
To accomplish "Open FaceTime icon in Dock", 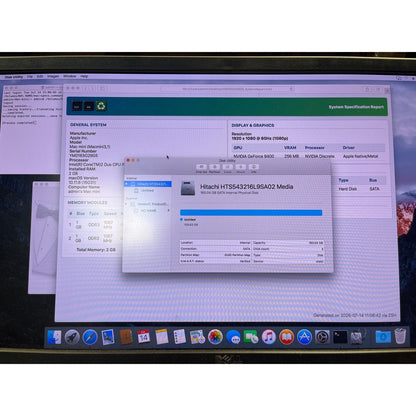I will tap(251, 337).
